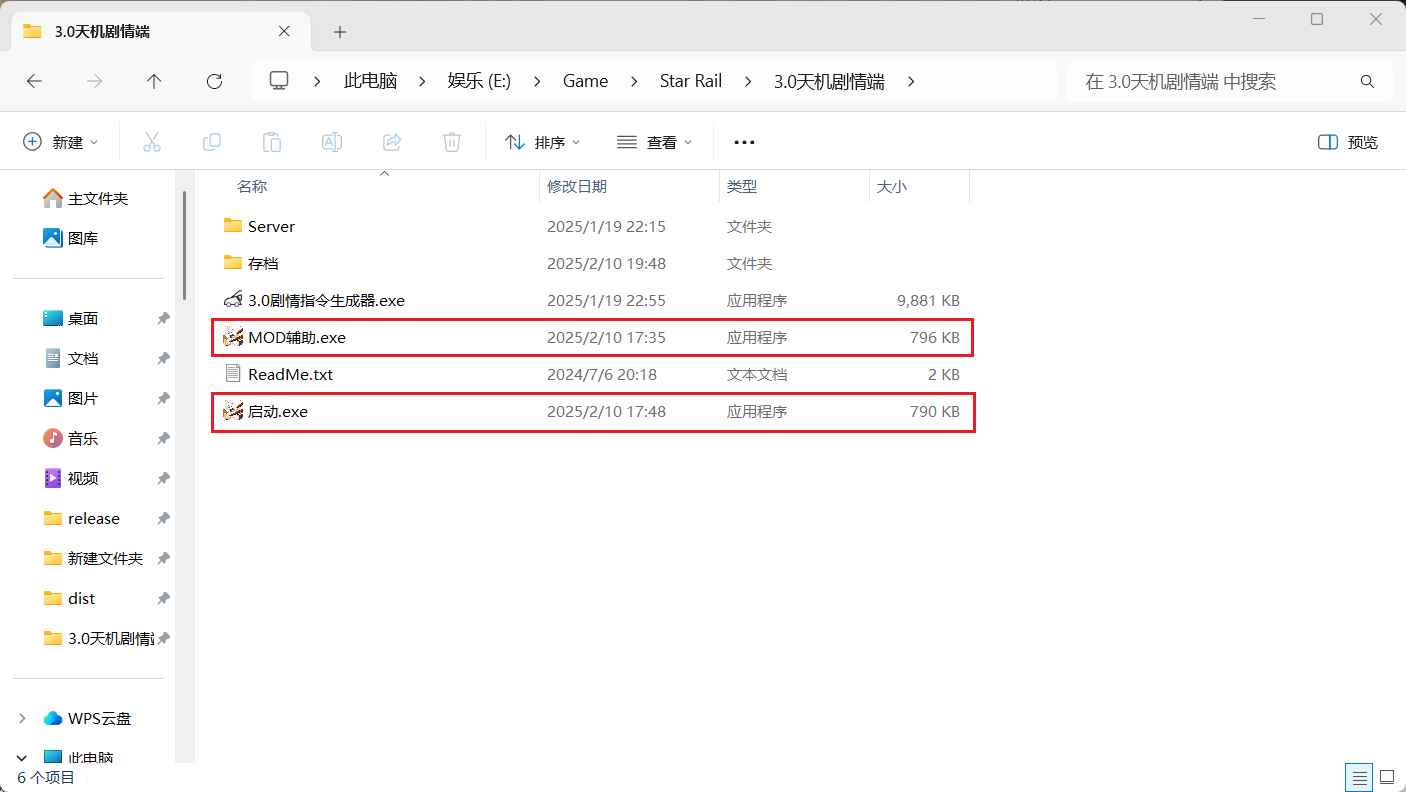Screen dimensions: 1406x792
Task: Open the 查看 view dropdown
Action: pyautogui.click(x=654, y=141)
